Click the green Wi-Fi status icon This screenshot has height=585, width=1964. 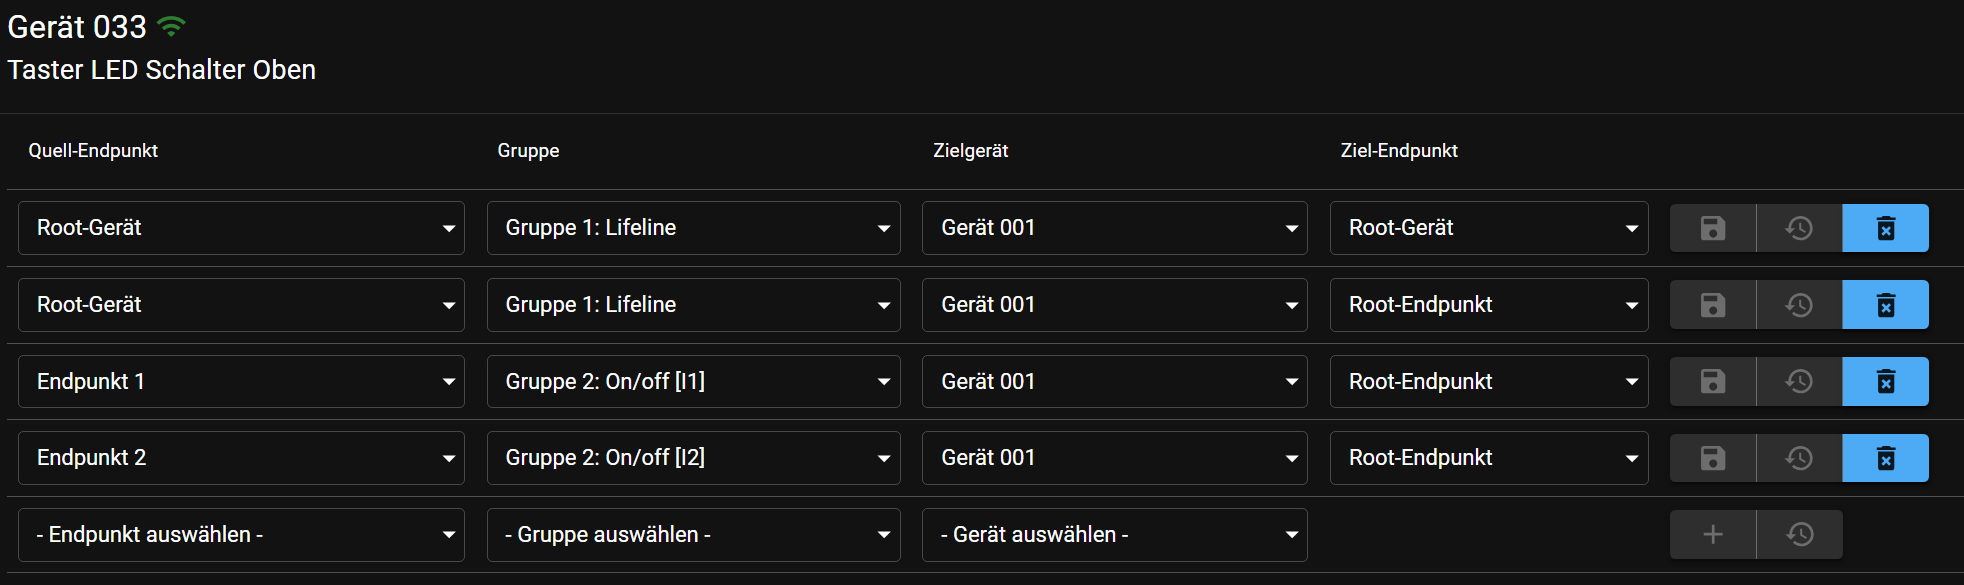point(172,27)
